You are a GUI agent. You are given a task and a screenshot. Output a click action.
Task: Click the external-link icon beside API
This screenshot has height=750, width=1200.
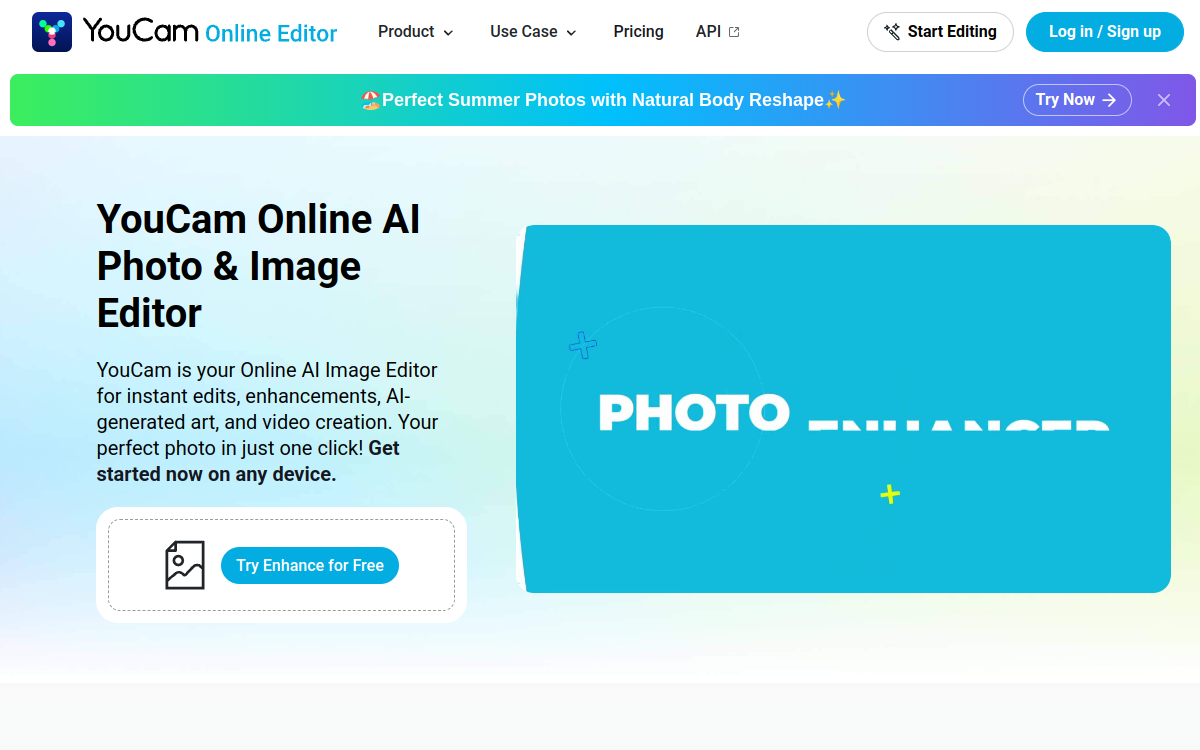click(734, 32)
